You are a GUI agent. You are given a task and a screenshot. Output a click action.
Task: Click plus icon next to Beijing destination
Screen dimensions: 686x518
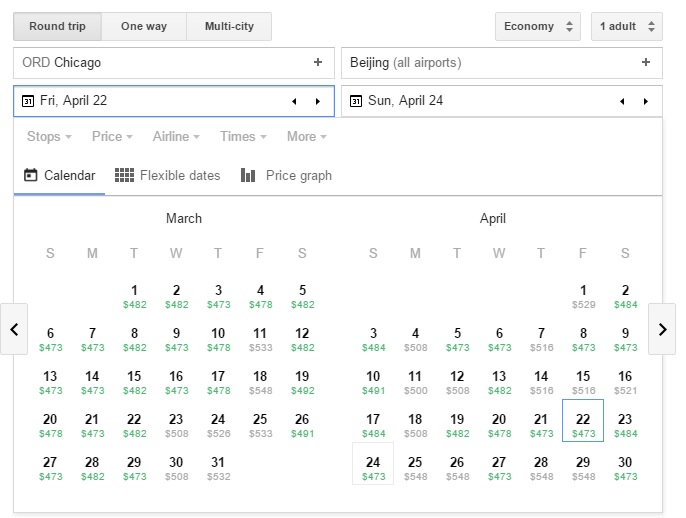pos(646,62)
